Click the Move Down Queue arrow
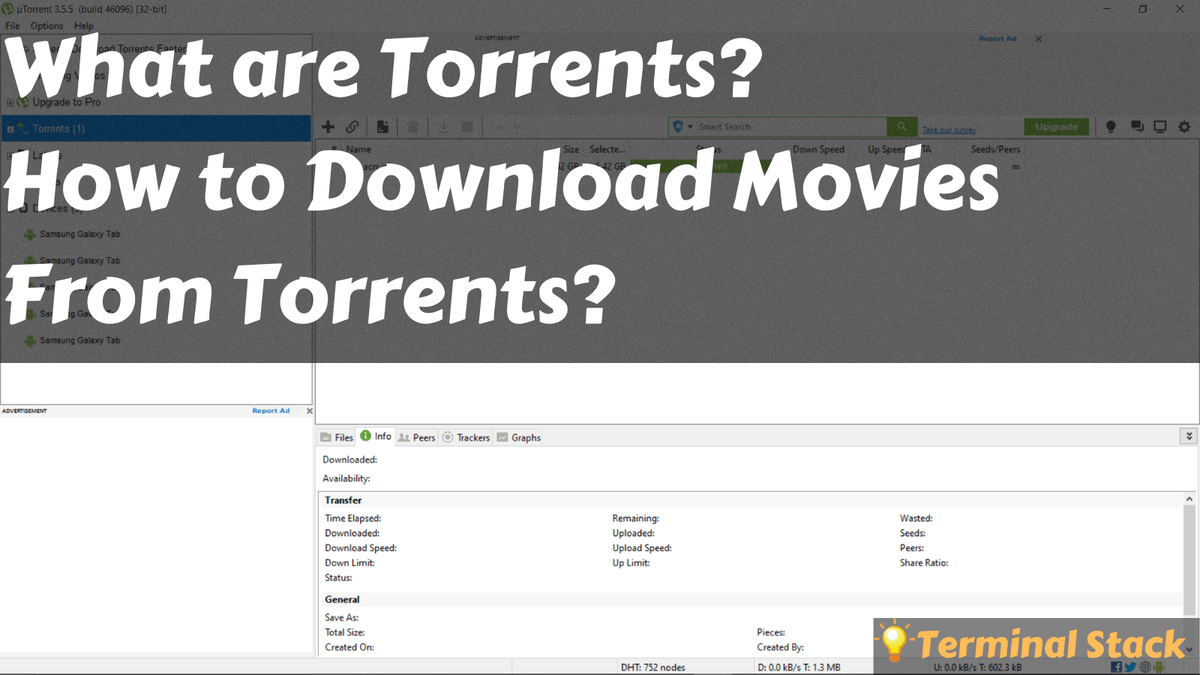 pyautogui.click(x=517, y=127)
